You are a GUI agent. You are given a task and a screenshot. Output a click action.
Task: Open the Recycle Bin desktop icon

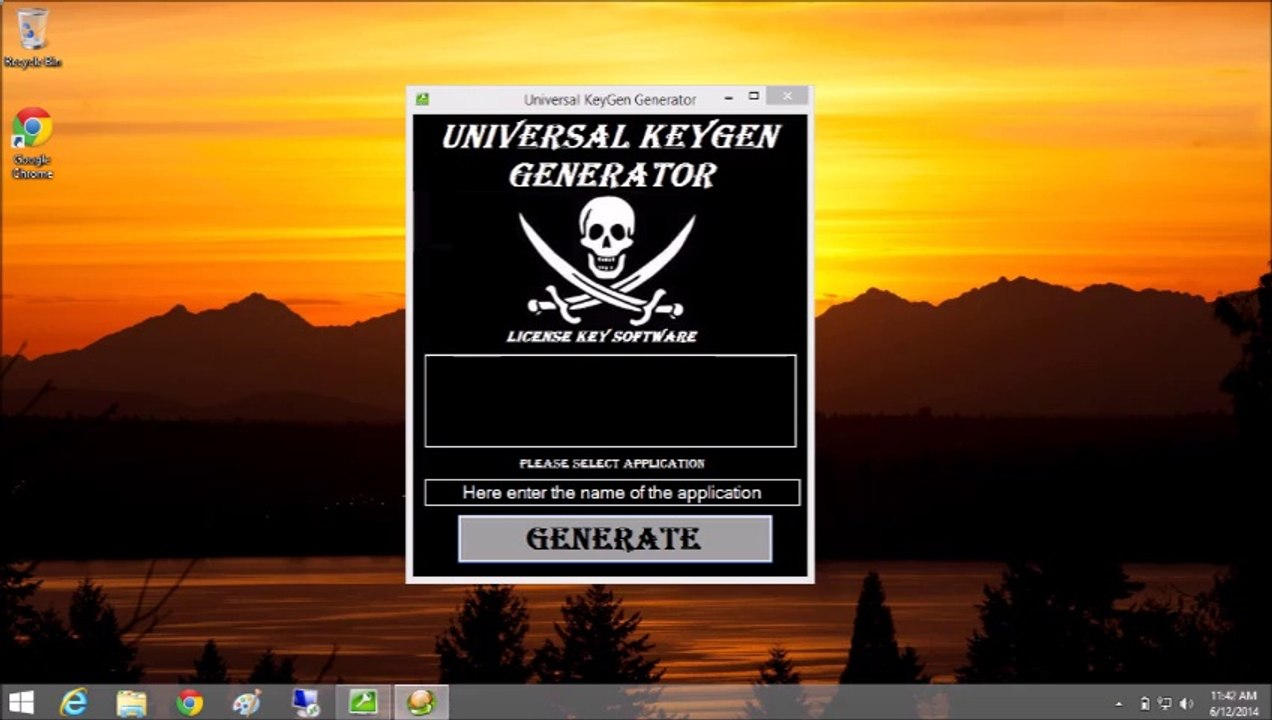coord(32,38)
